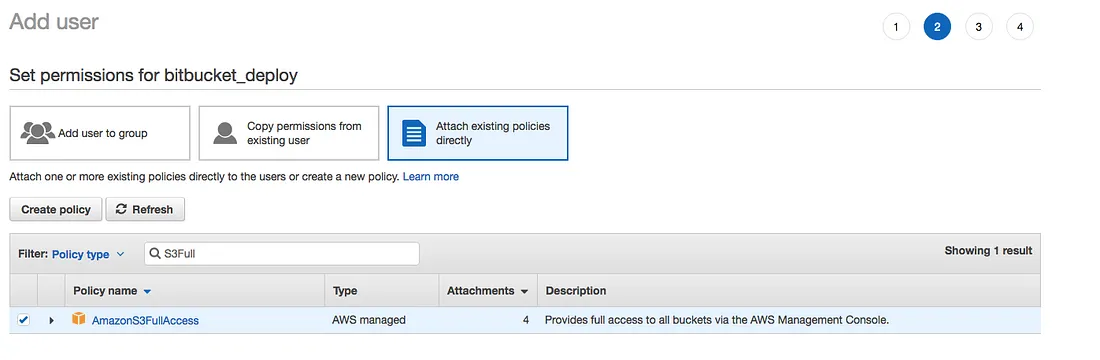Select Copy permissions from existing user
1100x360 pixels.
(x=289, y=133)
